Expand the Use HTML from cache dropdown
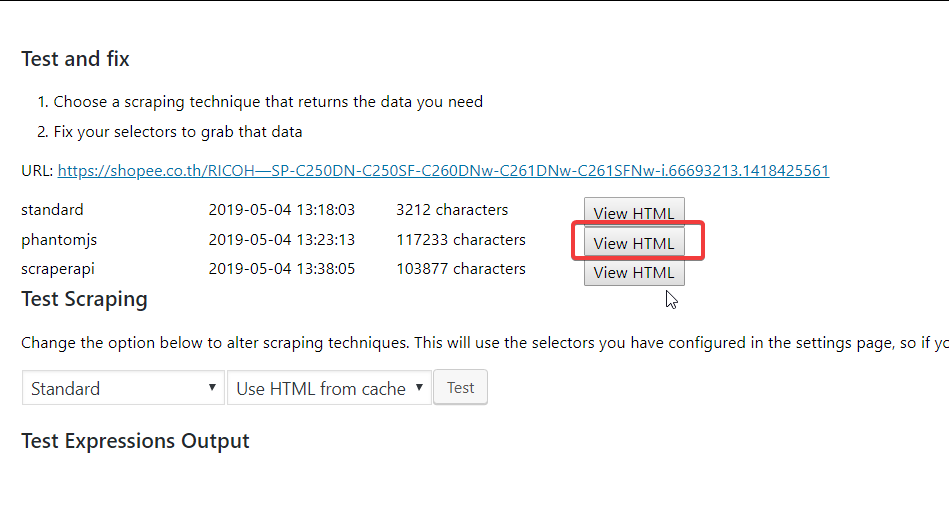Screen dimensions: 949x528 [x=329, y=388]
